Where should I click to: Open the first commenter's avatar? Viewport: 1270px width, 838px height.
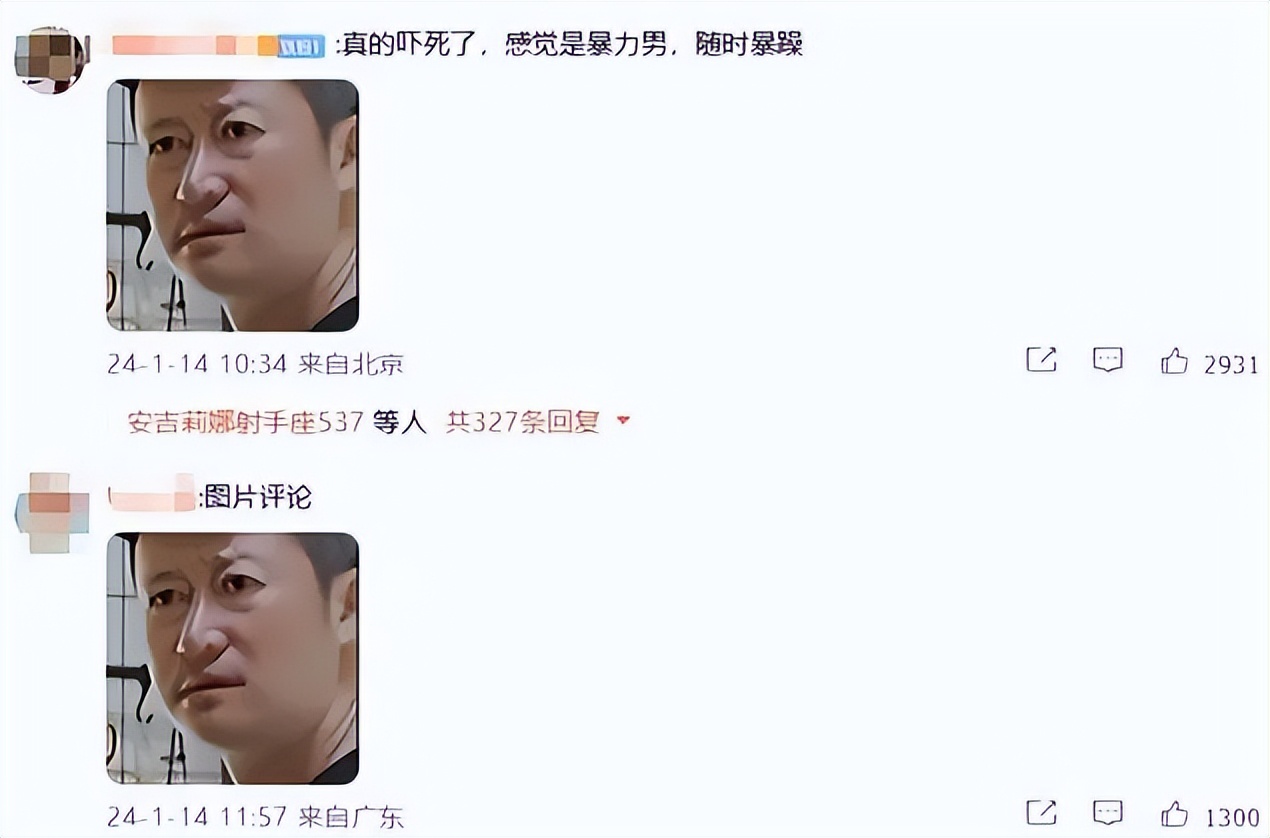(50, 61)
